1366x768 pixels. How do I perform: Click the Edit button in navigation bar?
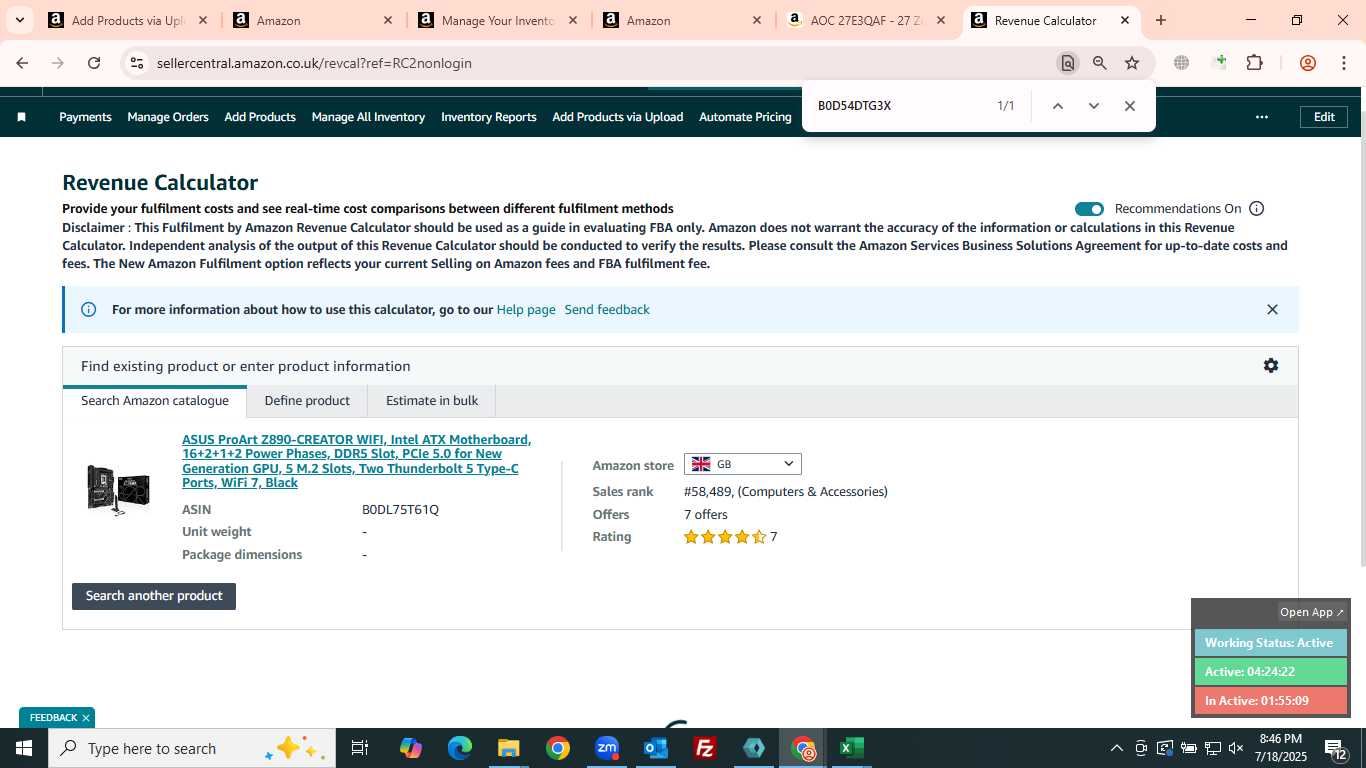click(1324, 117)
